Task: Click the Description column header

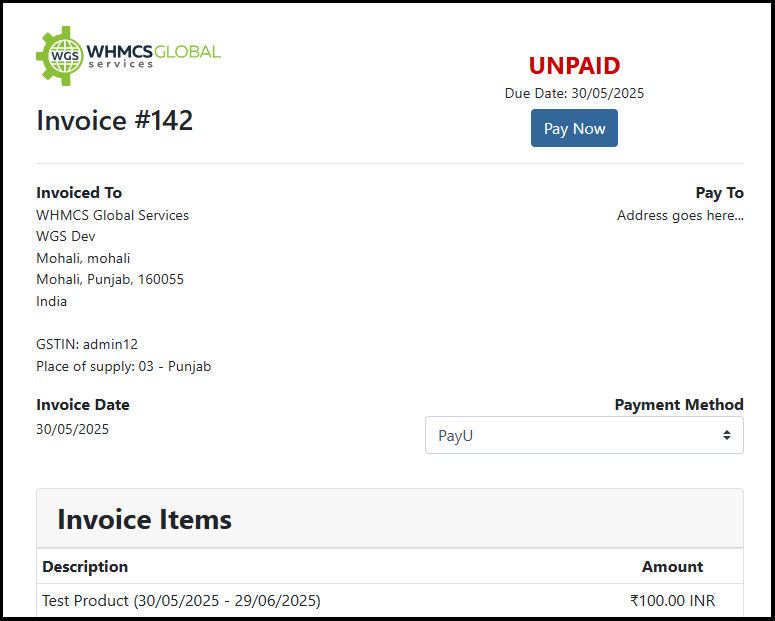Action: (85, 566)
